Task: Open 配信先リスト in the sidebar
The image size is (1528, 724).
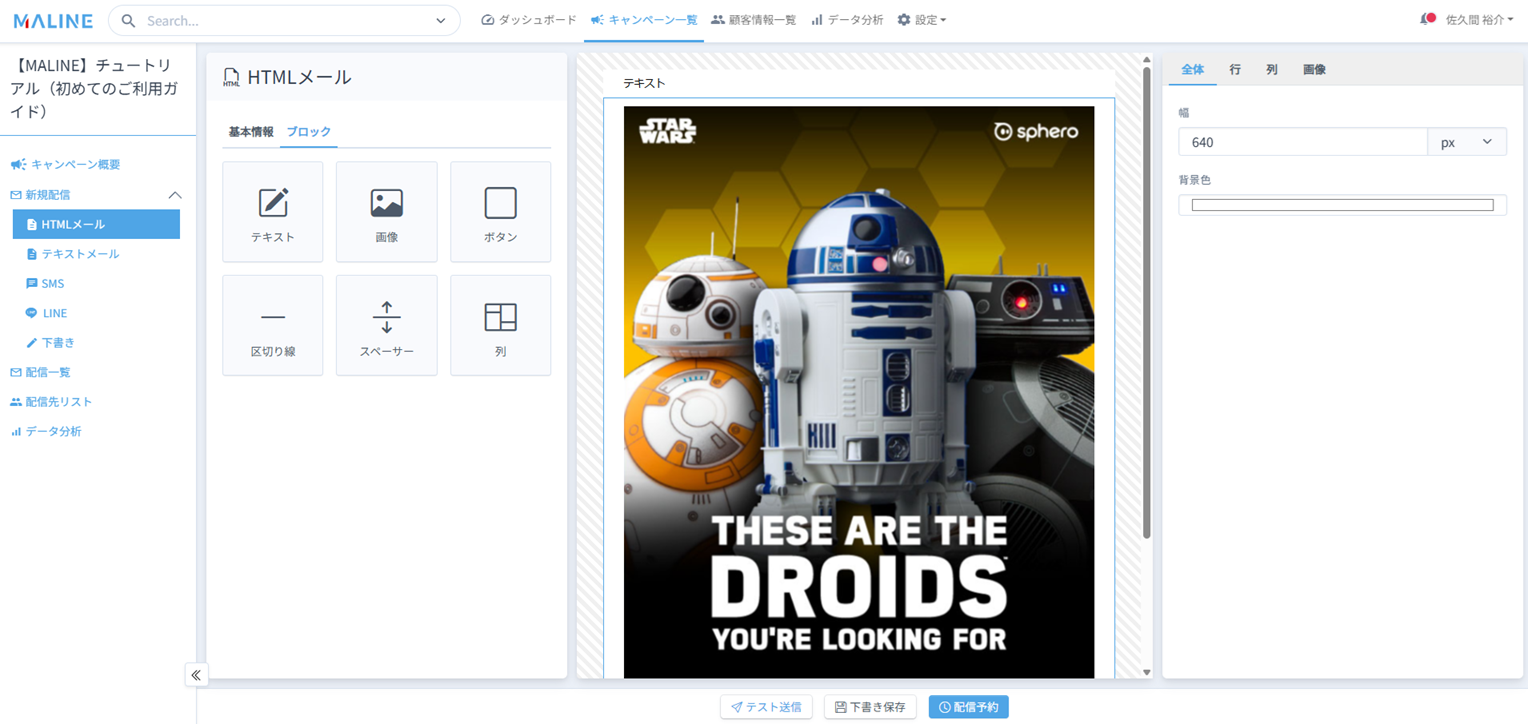Action: tap(51, 402)
